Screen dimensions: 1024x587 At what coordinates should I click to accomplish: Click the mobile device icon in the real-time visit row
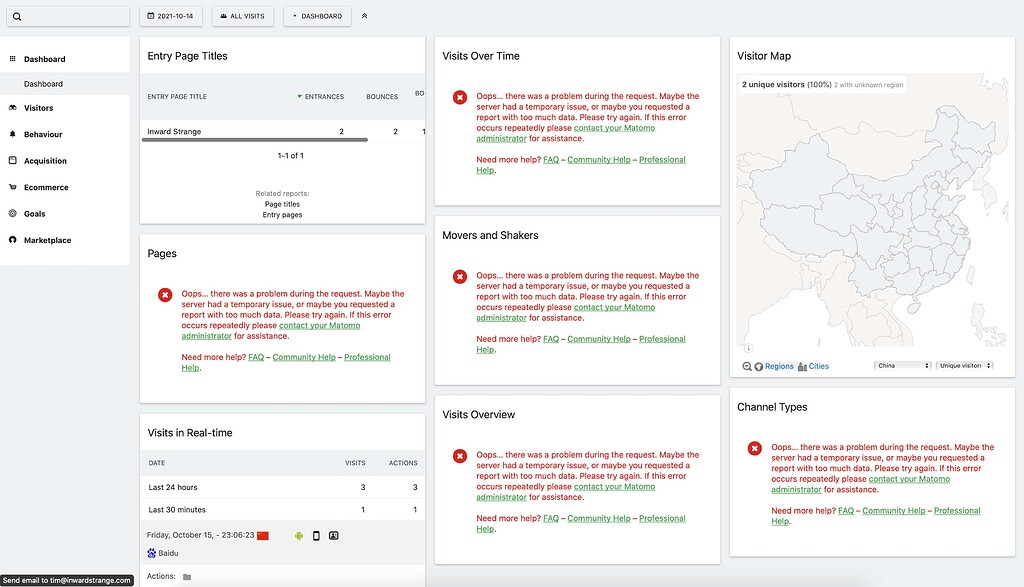(317, 535)
